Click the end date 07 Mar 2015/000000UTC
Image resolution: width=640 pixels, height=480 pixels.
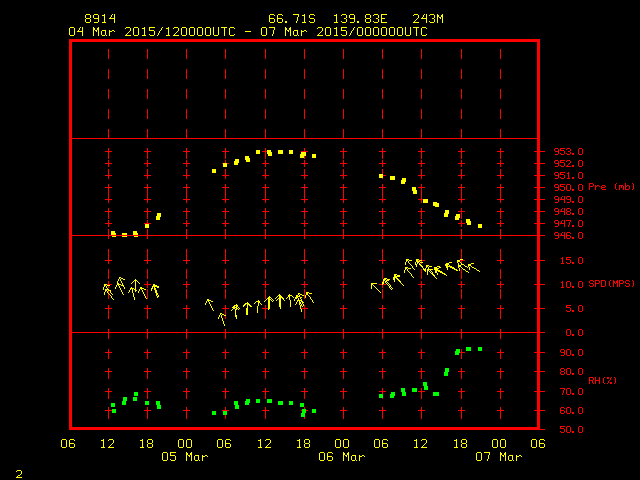tap(344, 32)
